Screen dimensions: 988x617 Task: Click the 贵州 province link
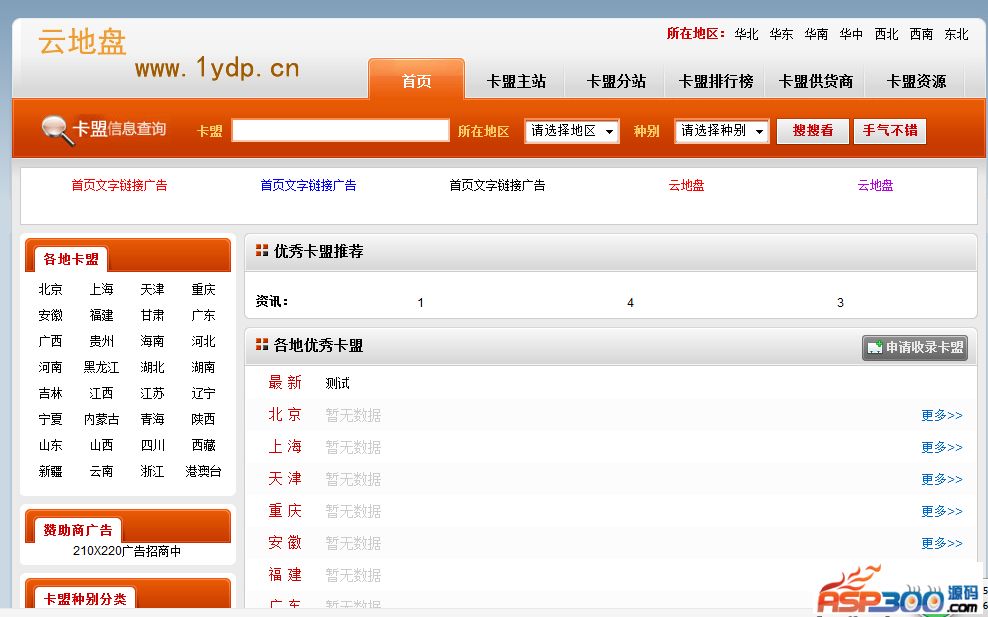pyautogui.click(x=101, y=341)
